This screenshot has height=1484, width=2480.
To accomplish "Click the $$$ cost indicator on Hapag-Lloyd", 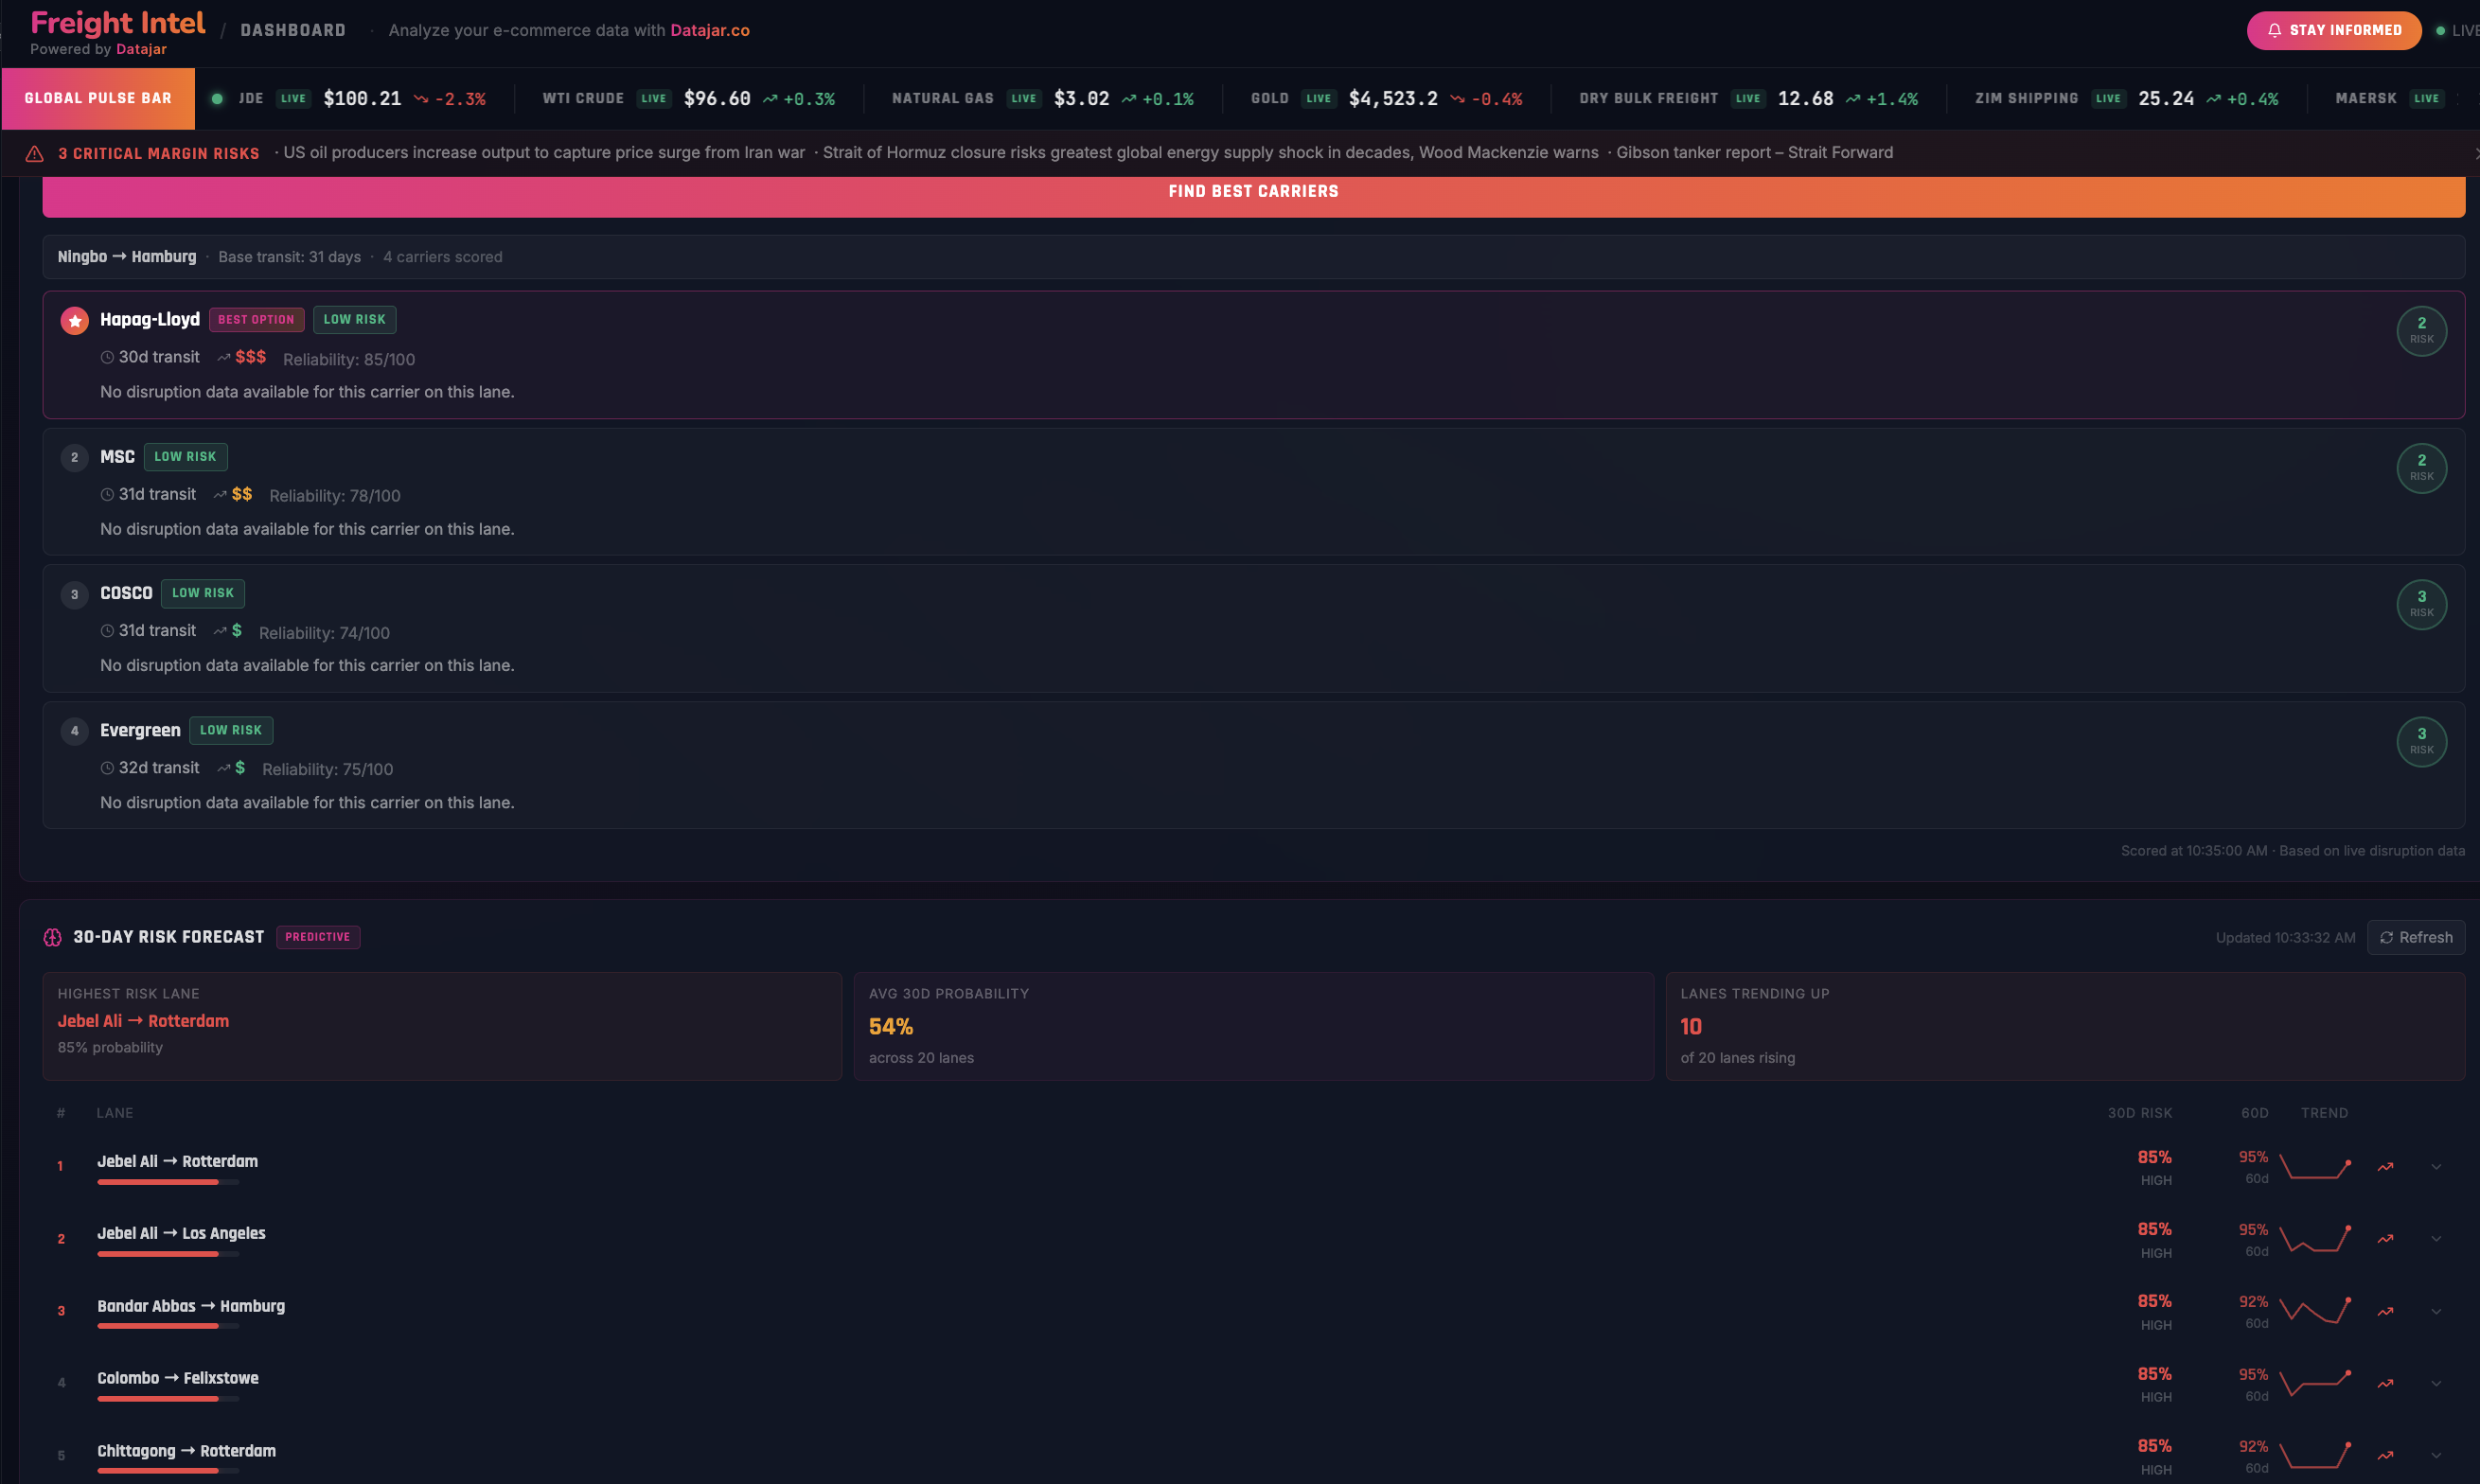I will 250,357.
